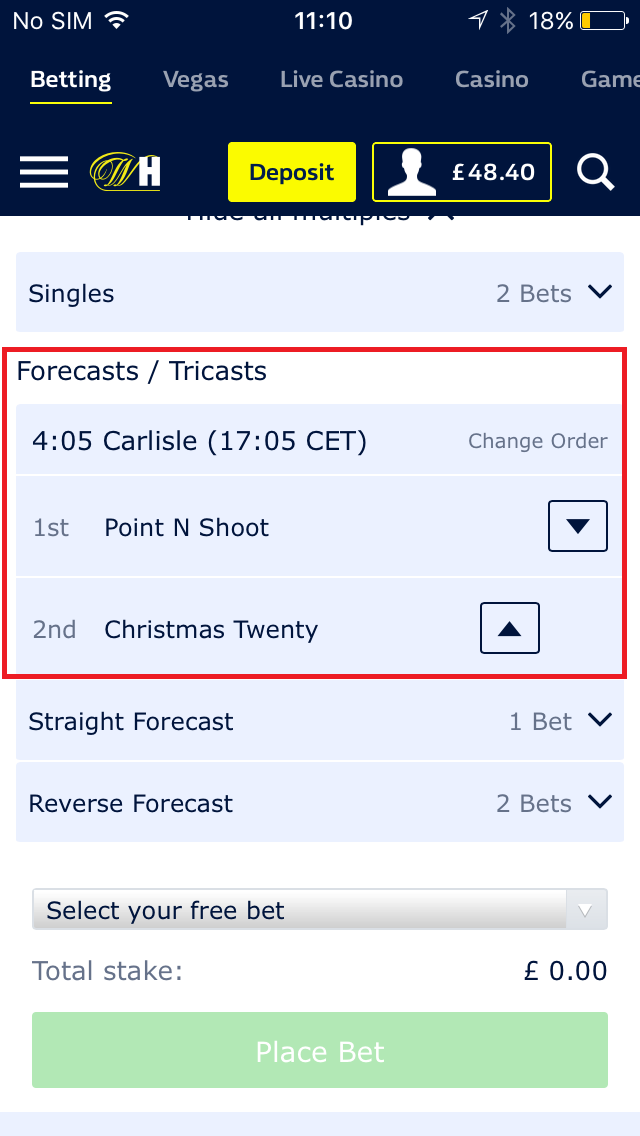Screen dimensions: 640x1136
Task: Move Point N Shoot down using the arrow
Action: tap(577, 526)
